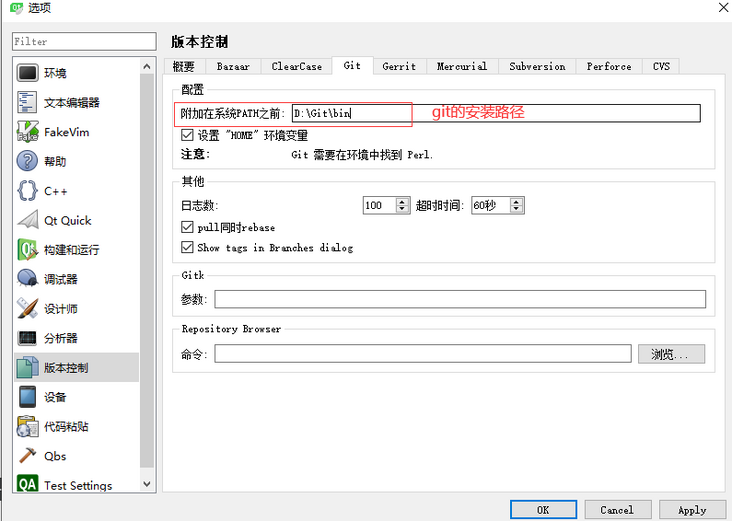Click the note "Git 需要在环境中找到 Perl."
732x521 pixels.
click(x=362, y=155)
